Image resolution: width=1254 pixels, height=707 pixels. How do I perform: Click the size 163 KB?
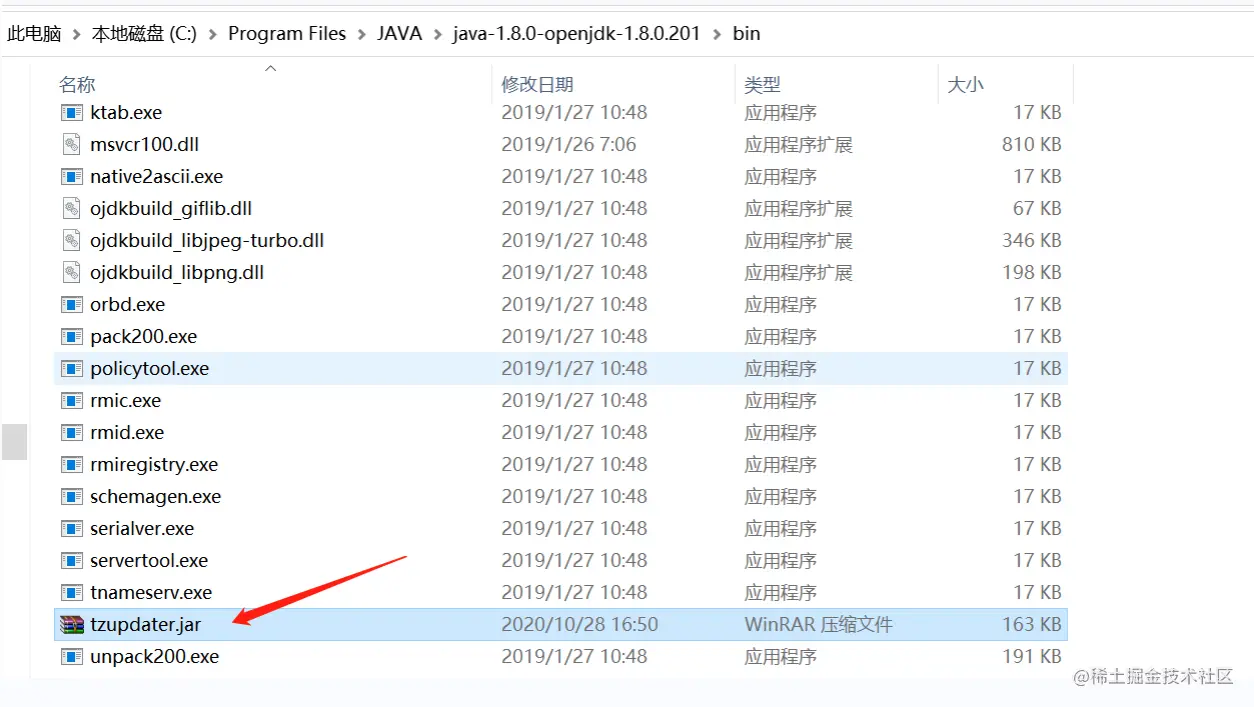(1032, 625)
